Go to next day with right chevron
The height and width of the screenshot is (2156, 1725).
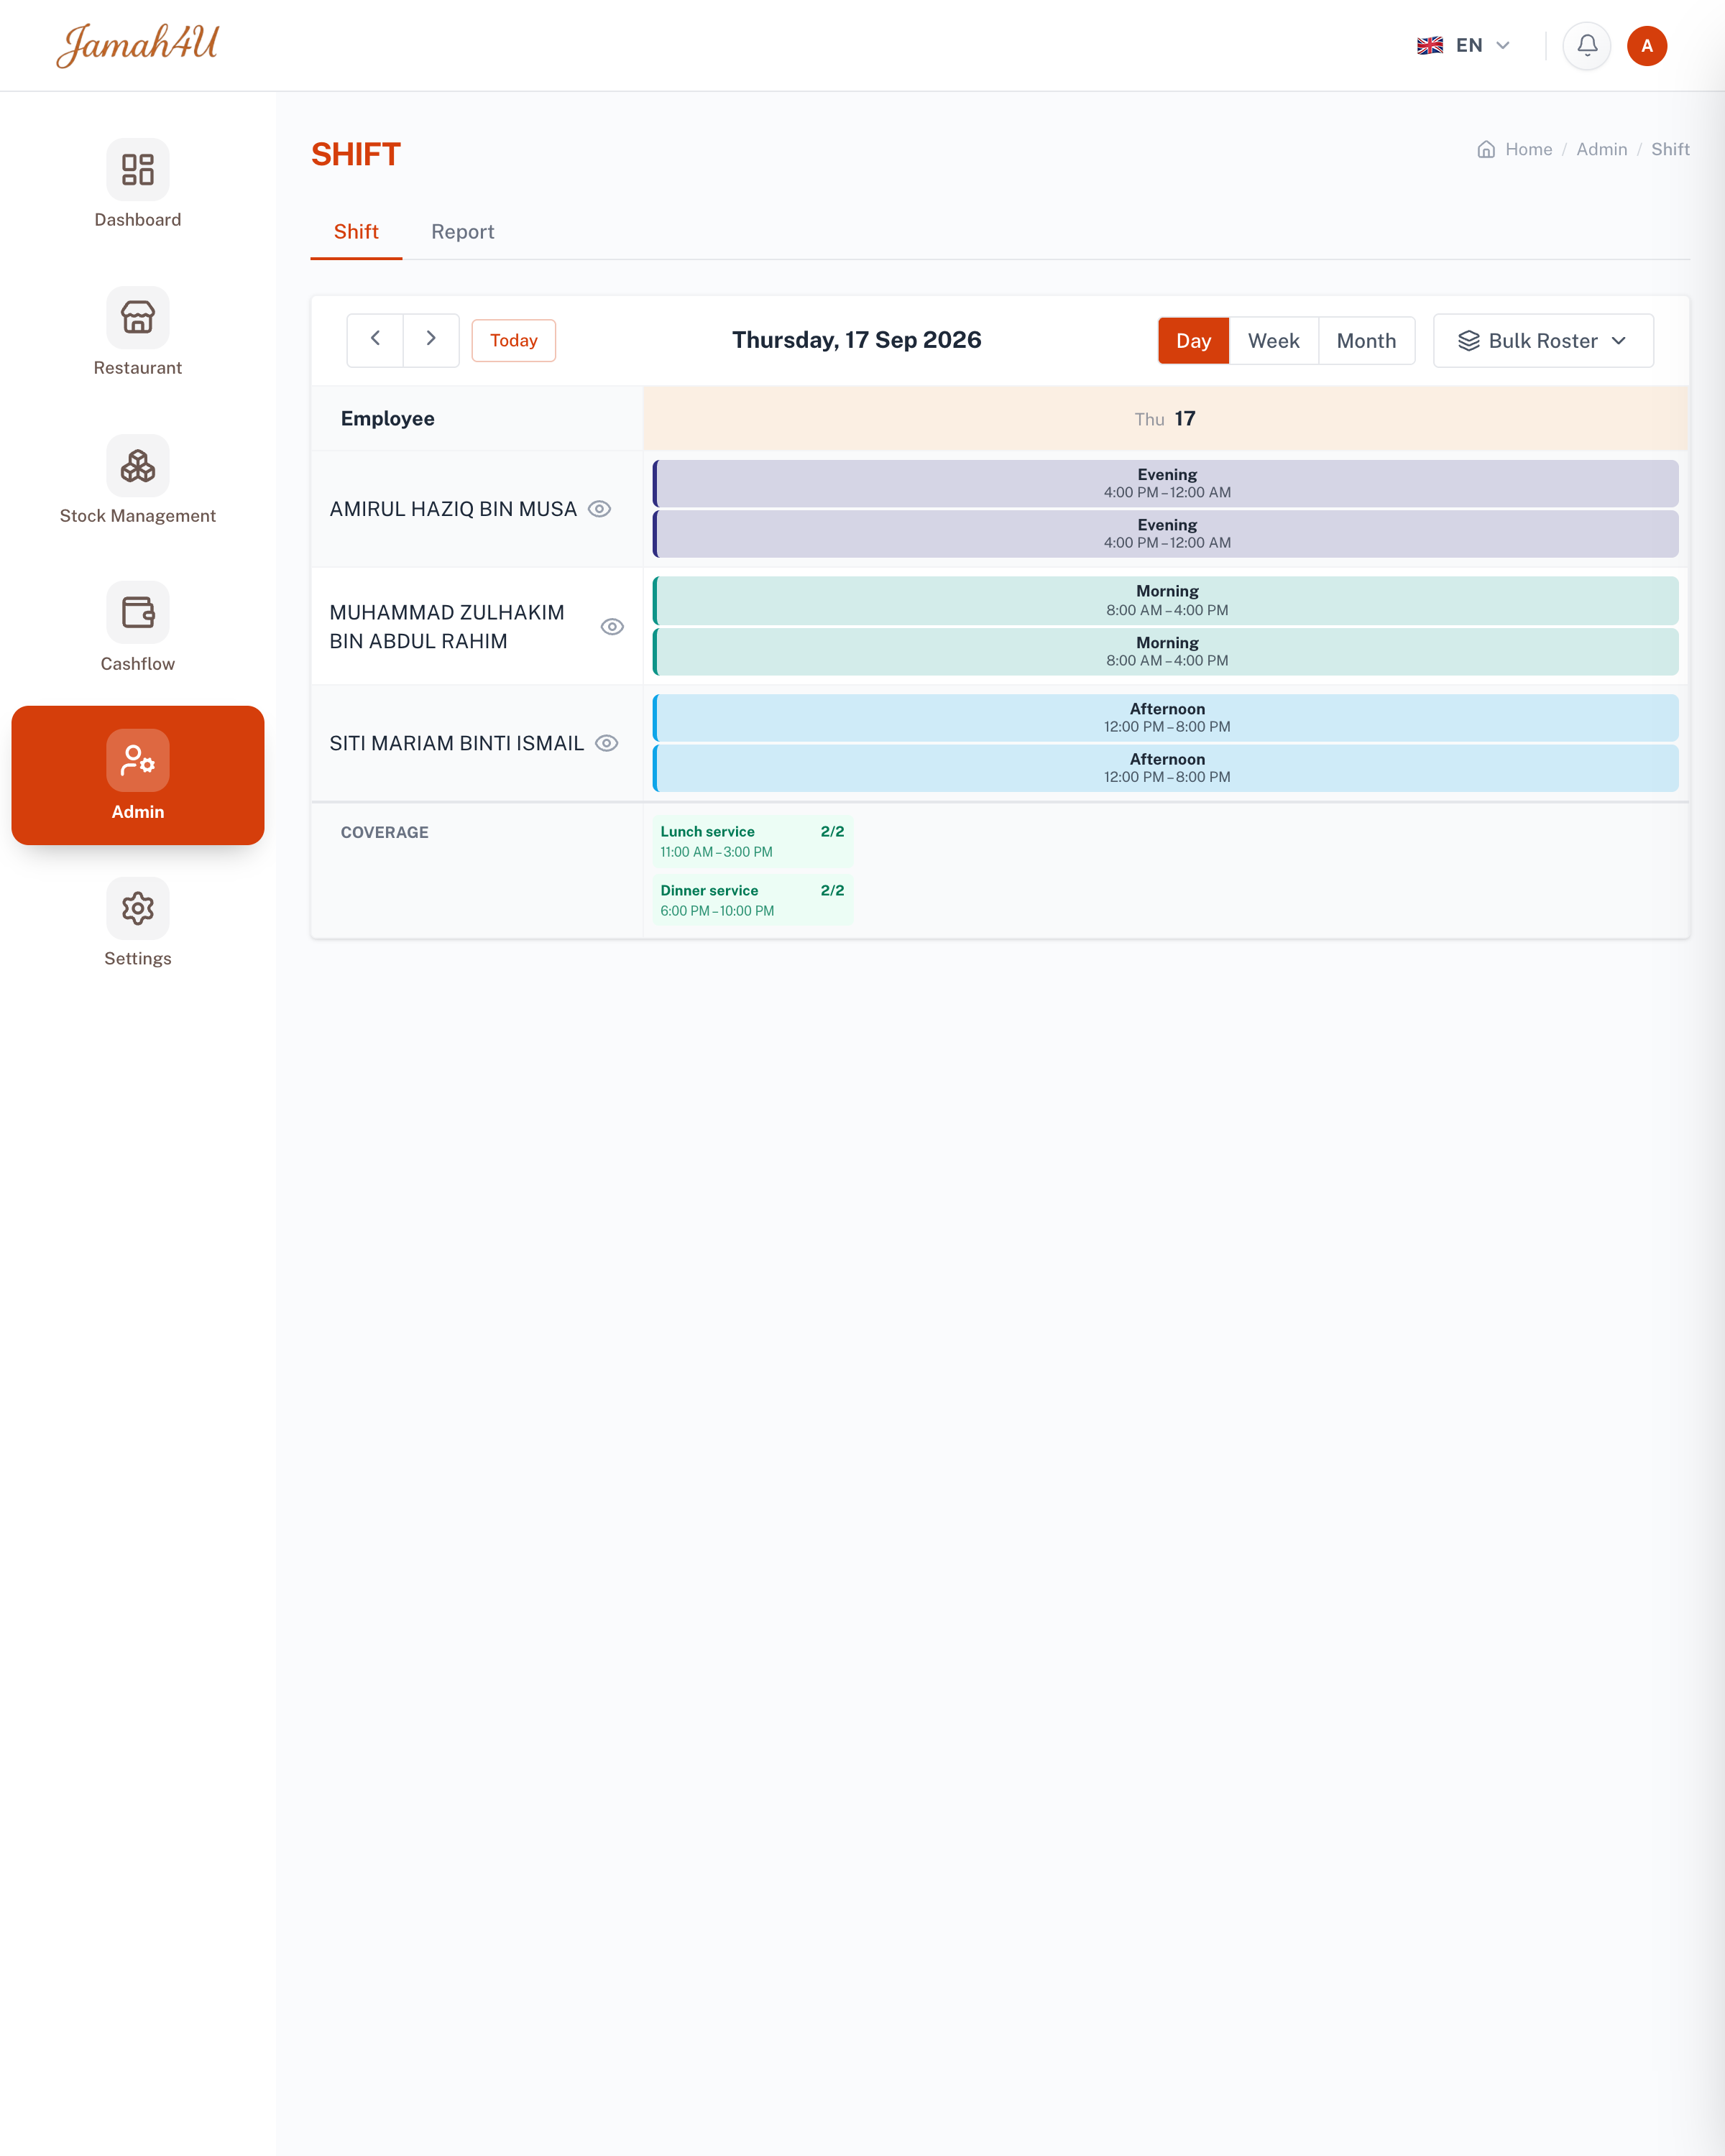tap(431, 340)
